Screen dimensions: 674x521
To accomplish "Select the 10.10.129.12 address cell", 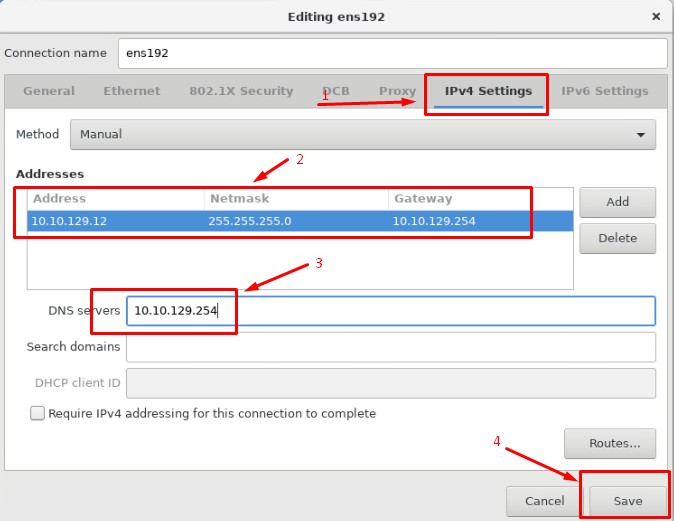I will tap(115, 221).
